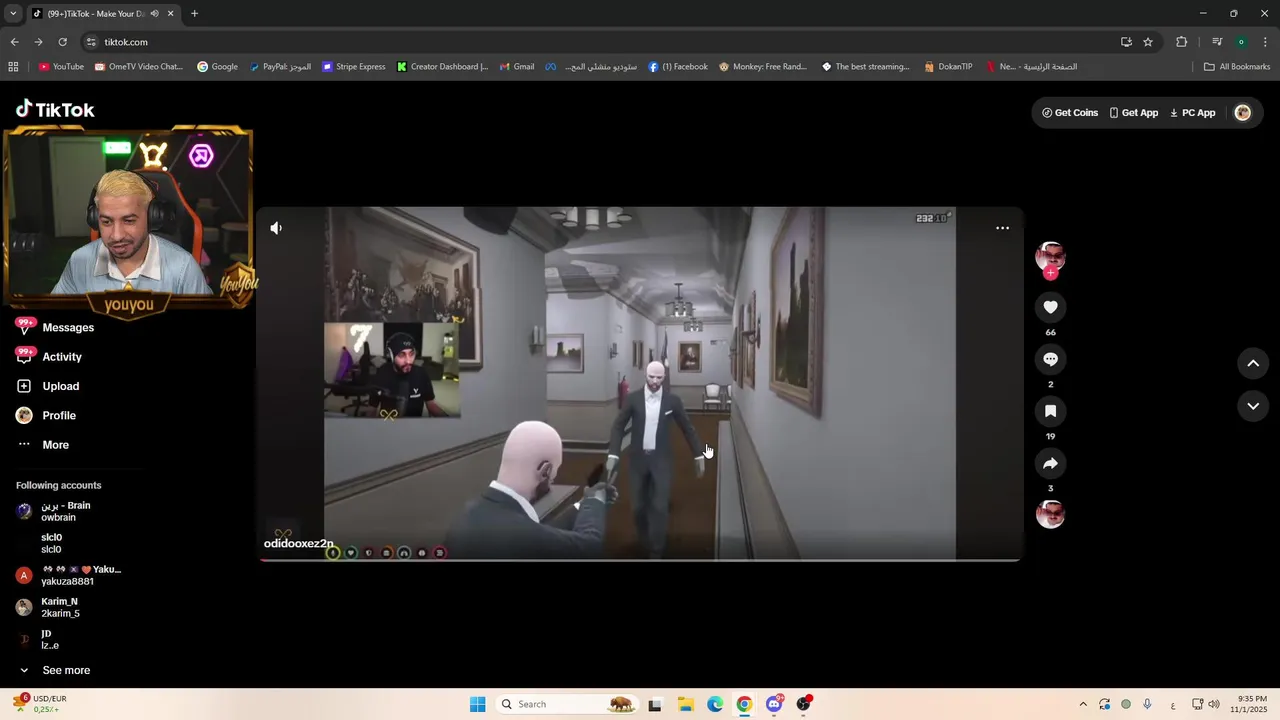Open the sound disc avatar below share

1050,515
